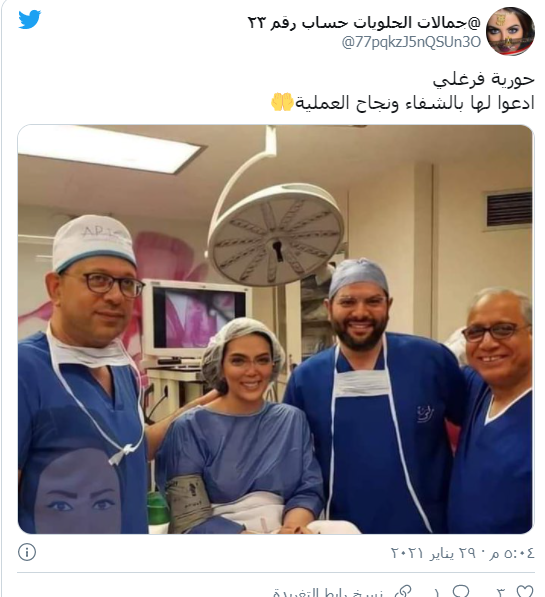545x597 pixels.
Task: Open the Twitter info circle icon
Action: coord(27,552)
